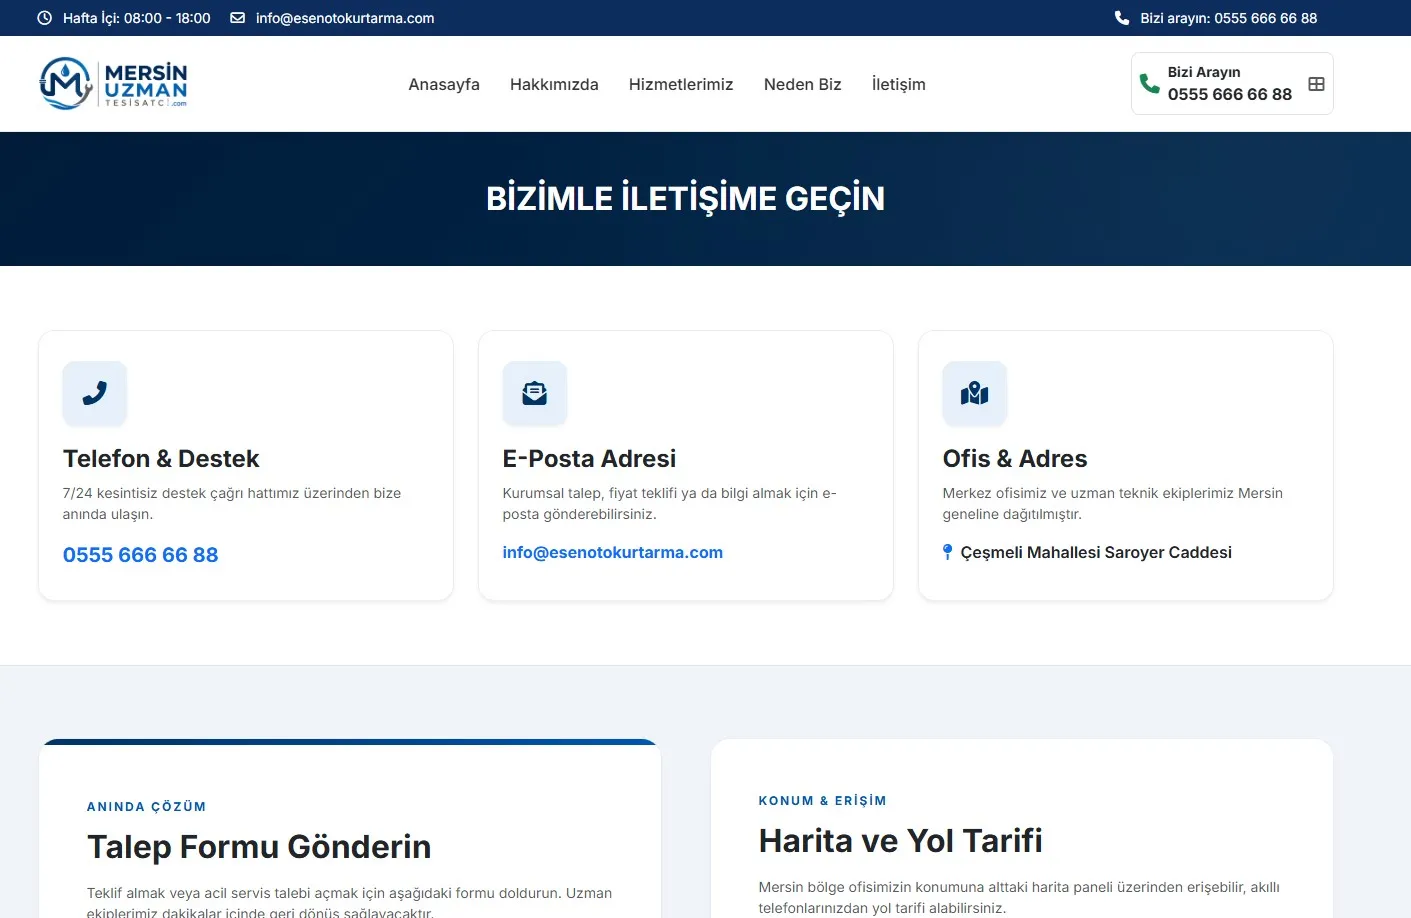Click the E-Posta Adresi heading
The width and height of the screenshot is (1411, 918).
coord(590,459)
